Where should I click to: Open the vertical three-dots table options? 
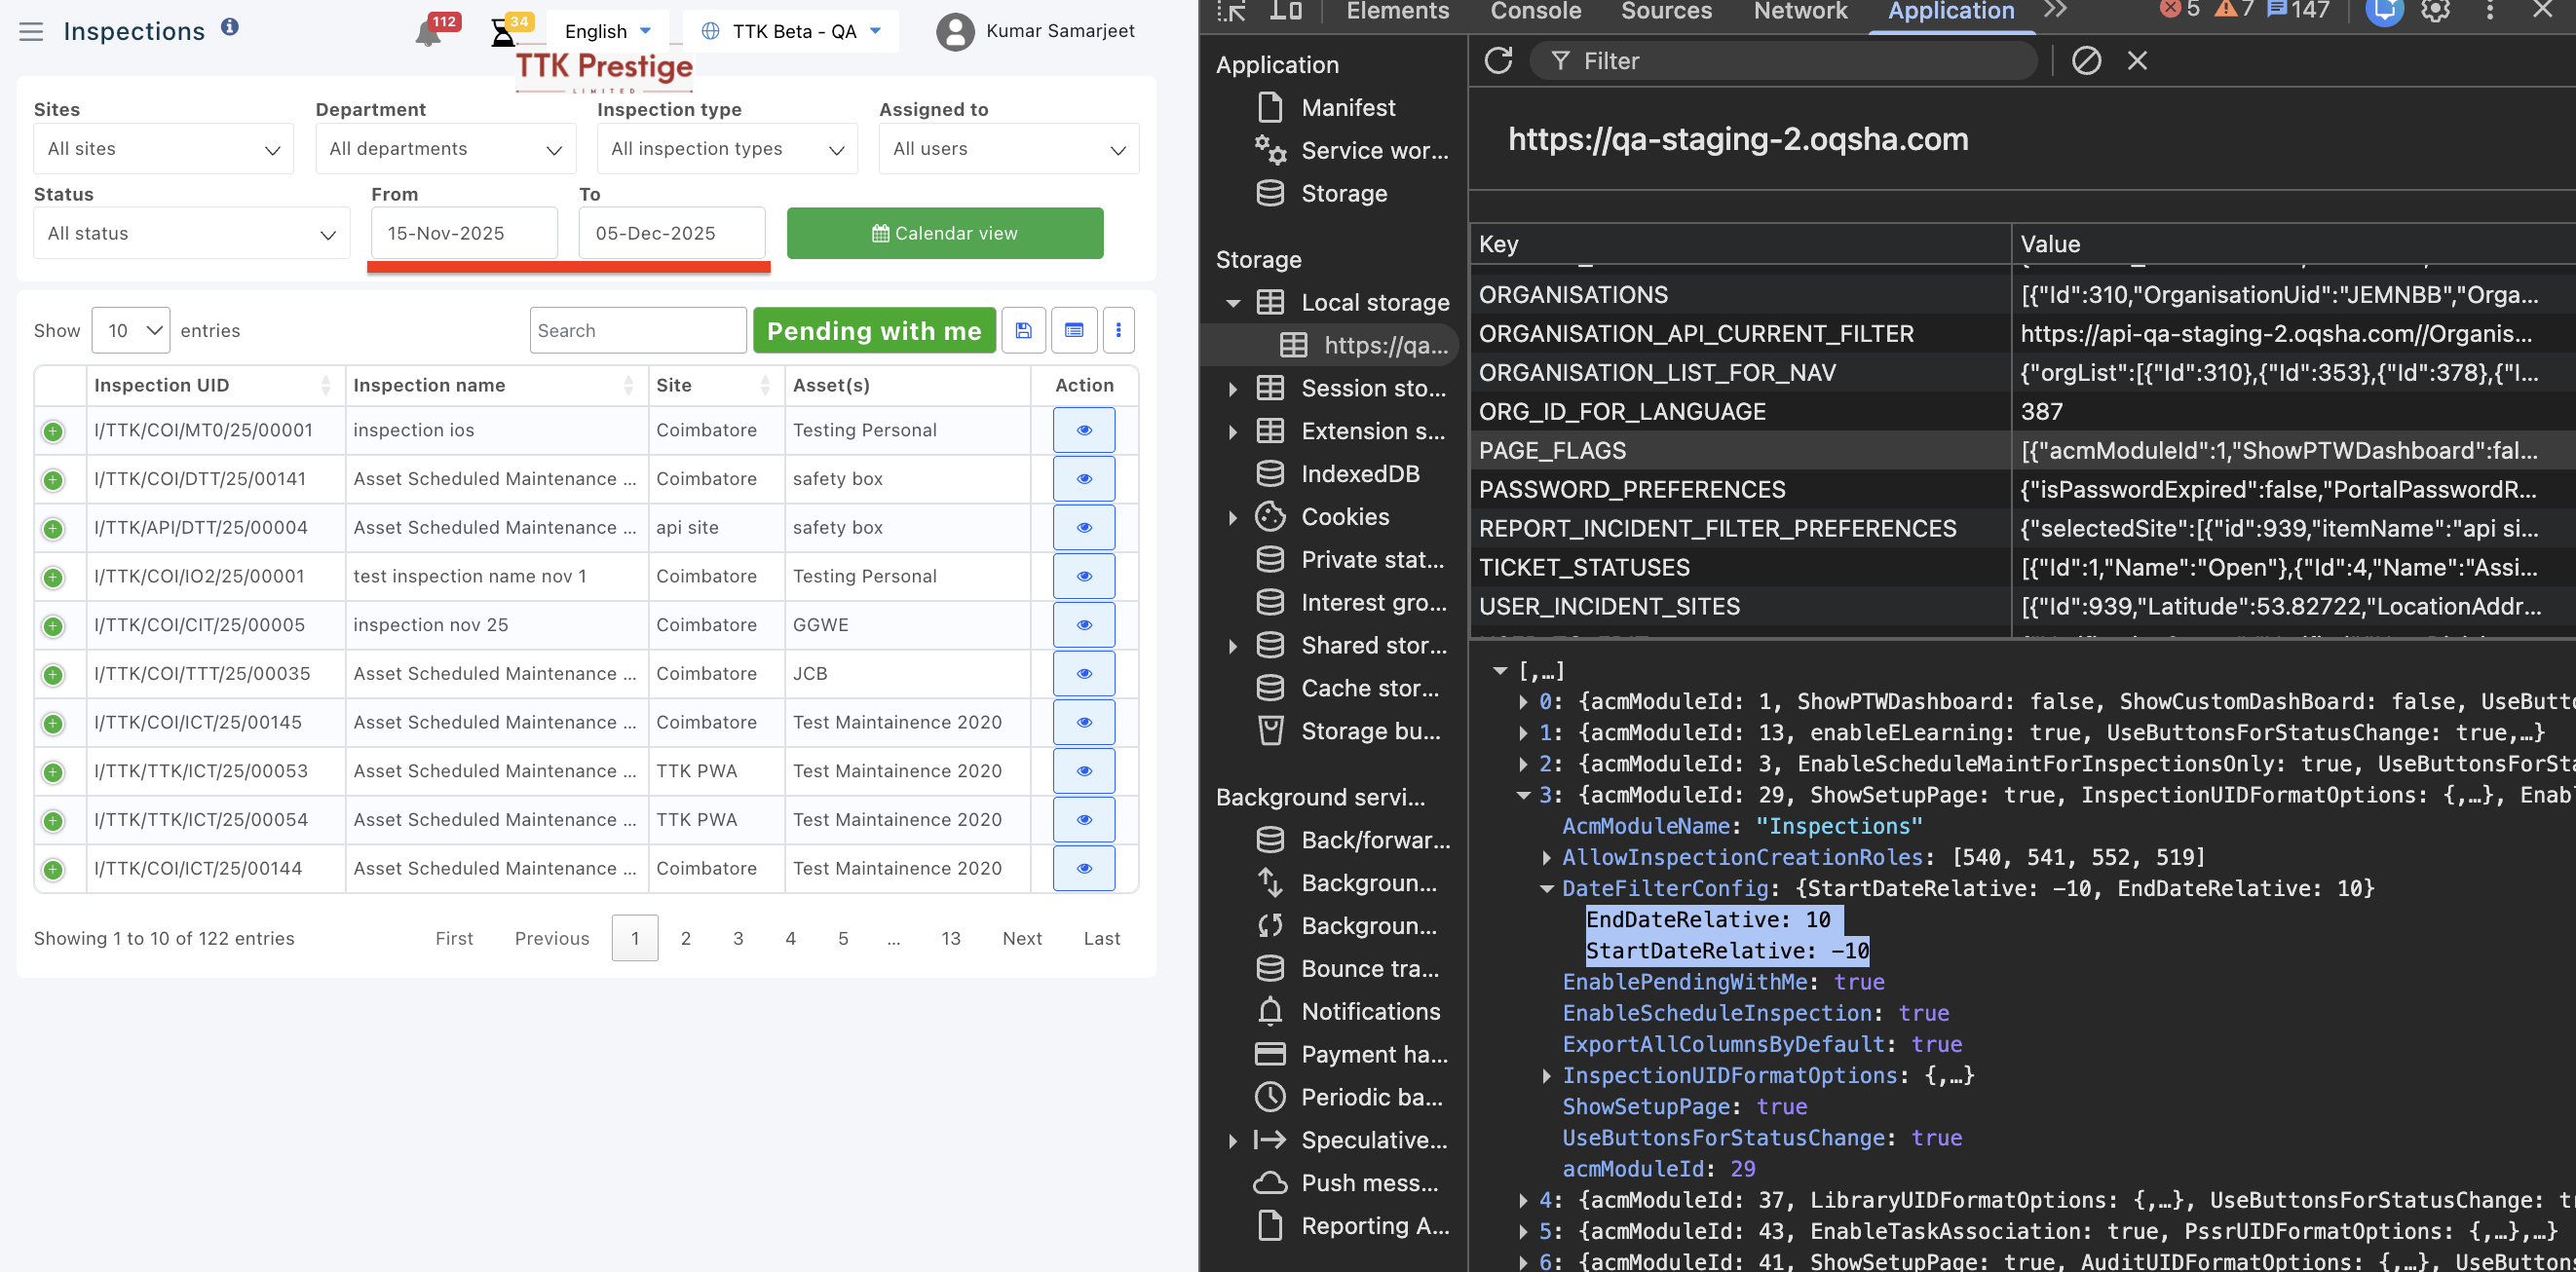point(1118,330)
